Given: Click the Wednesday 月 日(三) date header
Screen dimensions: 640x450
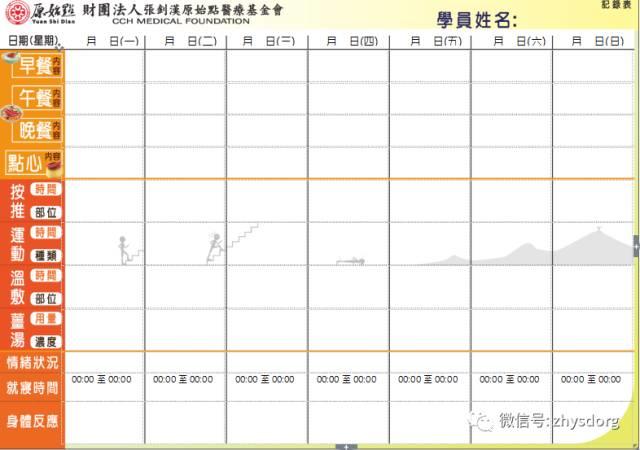Looking at the screenshot, I should click(266, 40).
